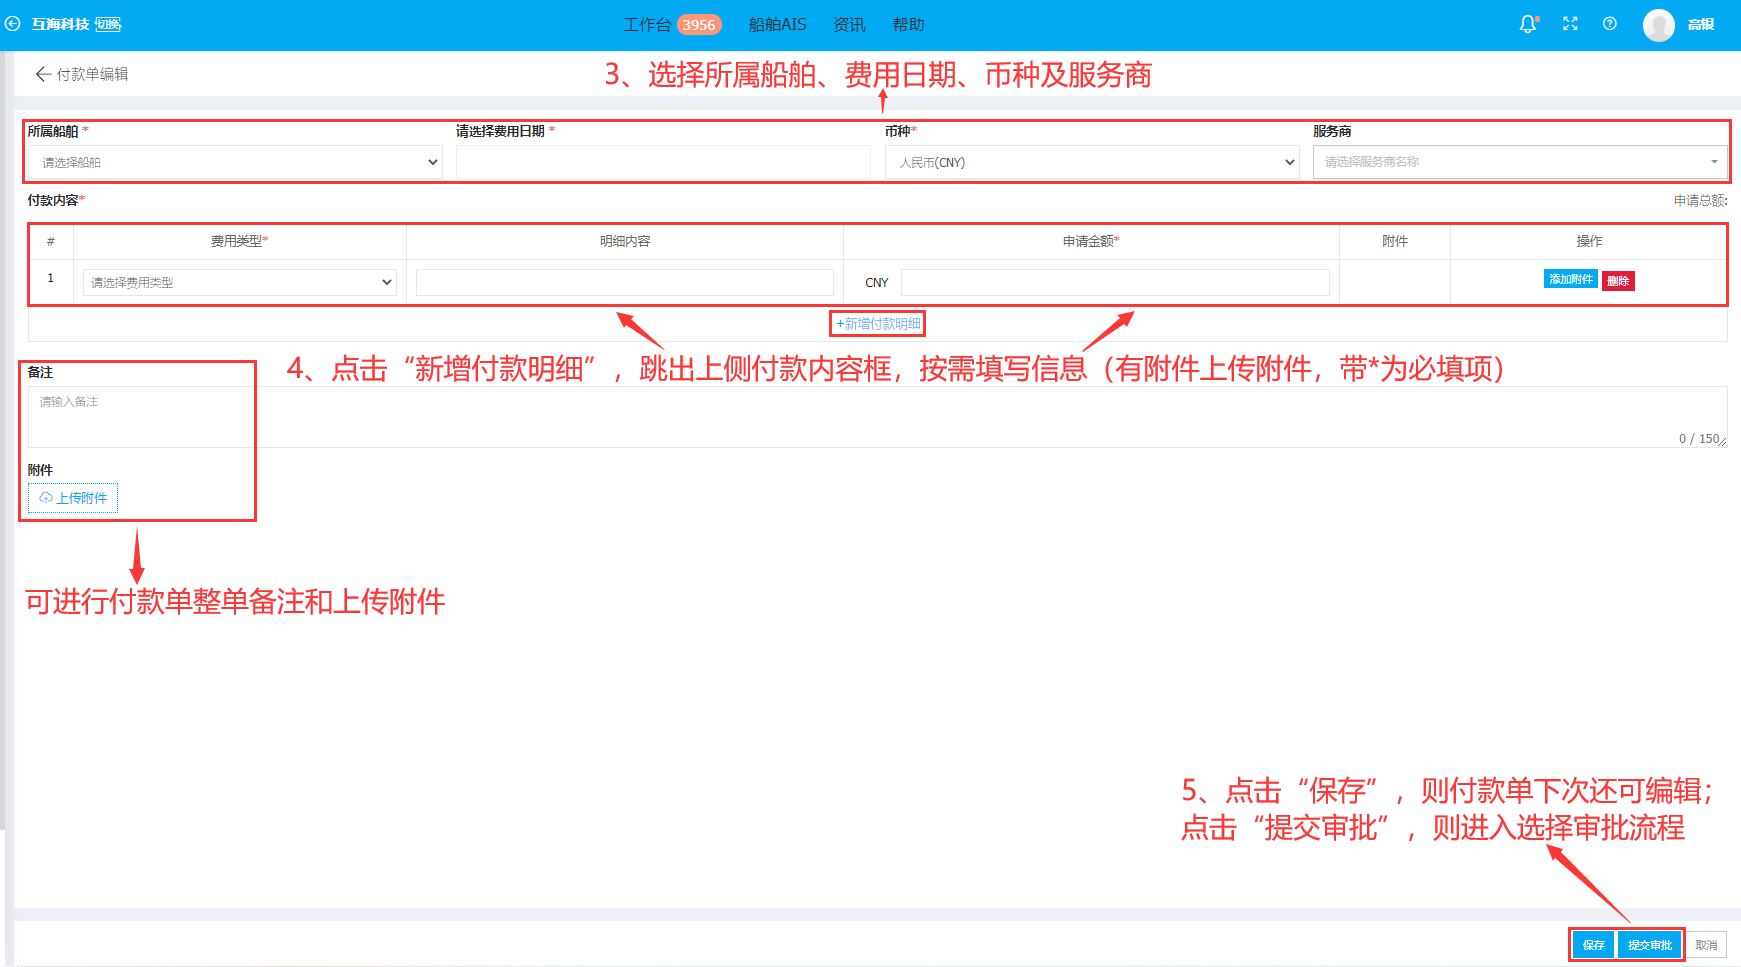Viewport: 1741px width, 967px height.
Task: Open the 船舶AIS menu item
Action: tap(777, 25)
